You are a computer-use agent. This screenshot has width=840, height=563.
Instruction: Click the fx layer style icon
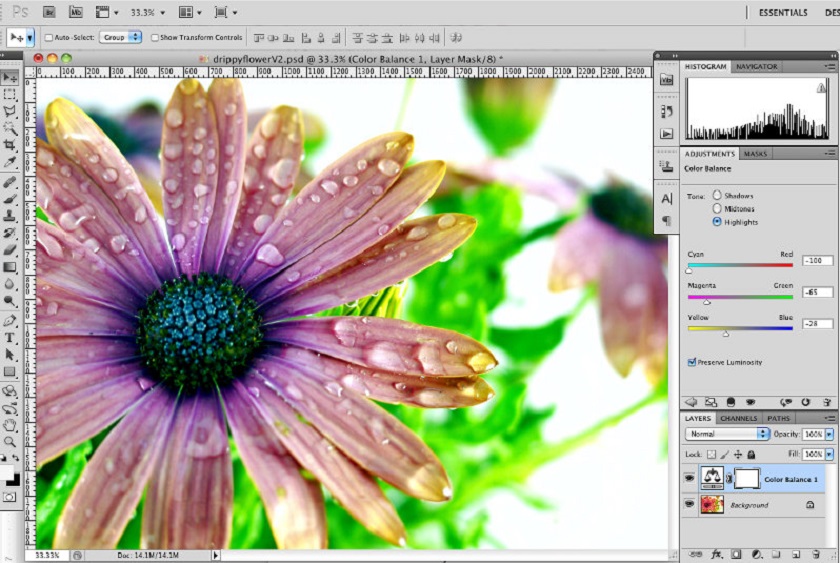coord(717,553)
